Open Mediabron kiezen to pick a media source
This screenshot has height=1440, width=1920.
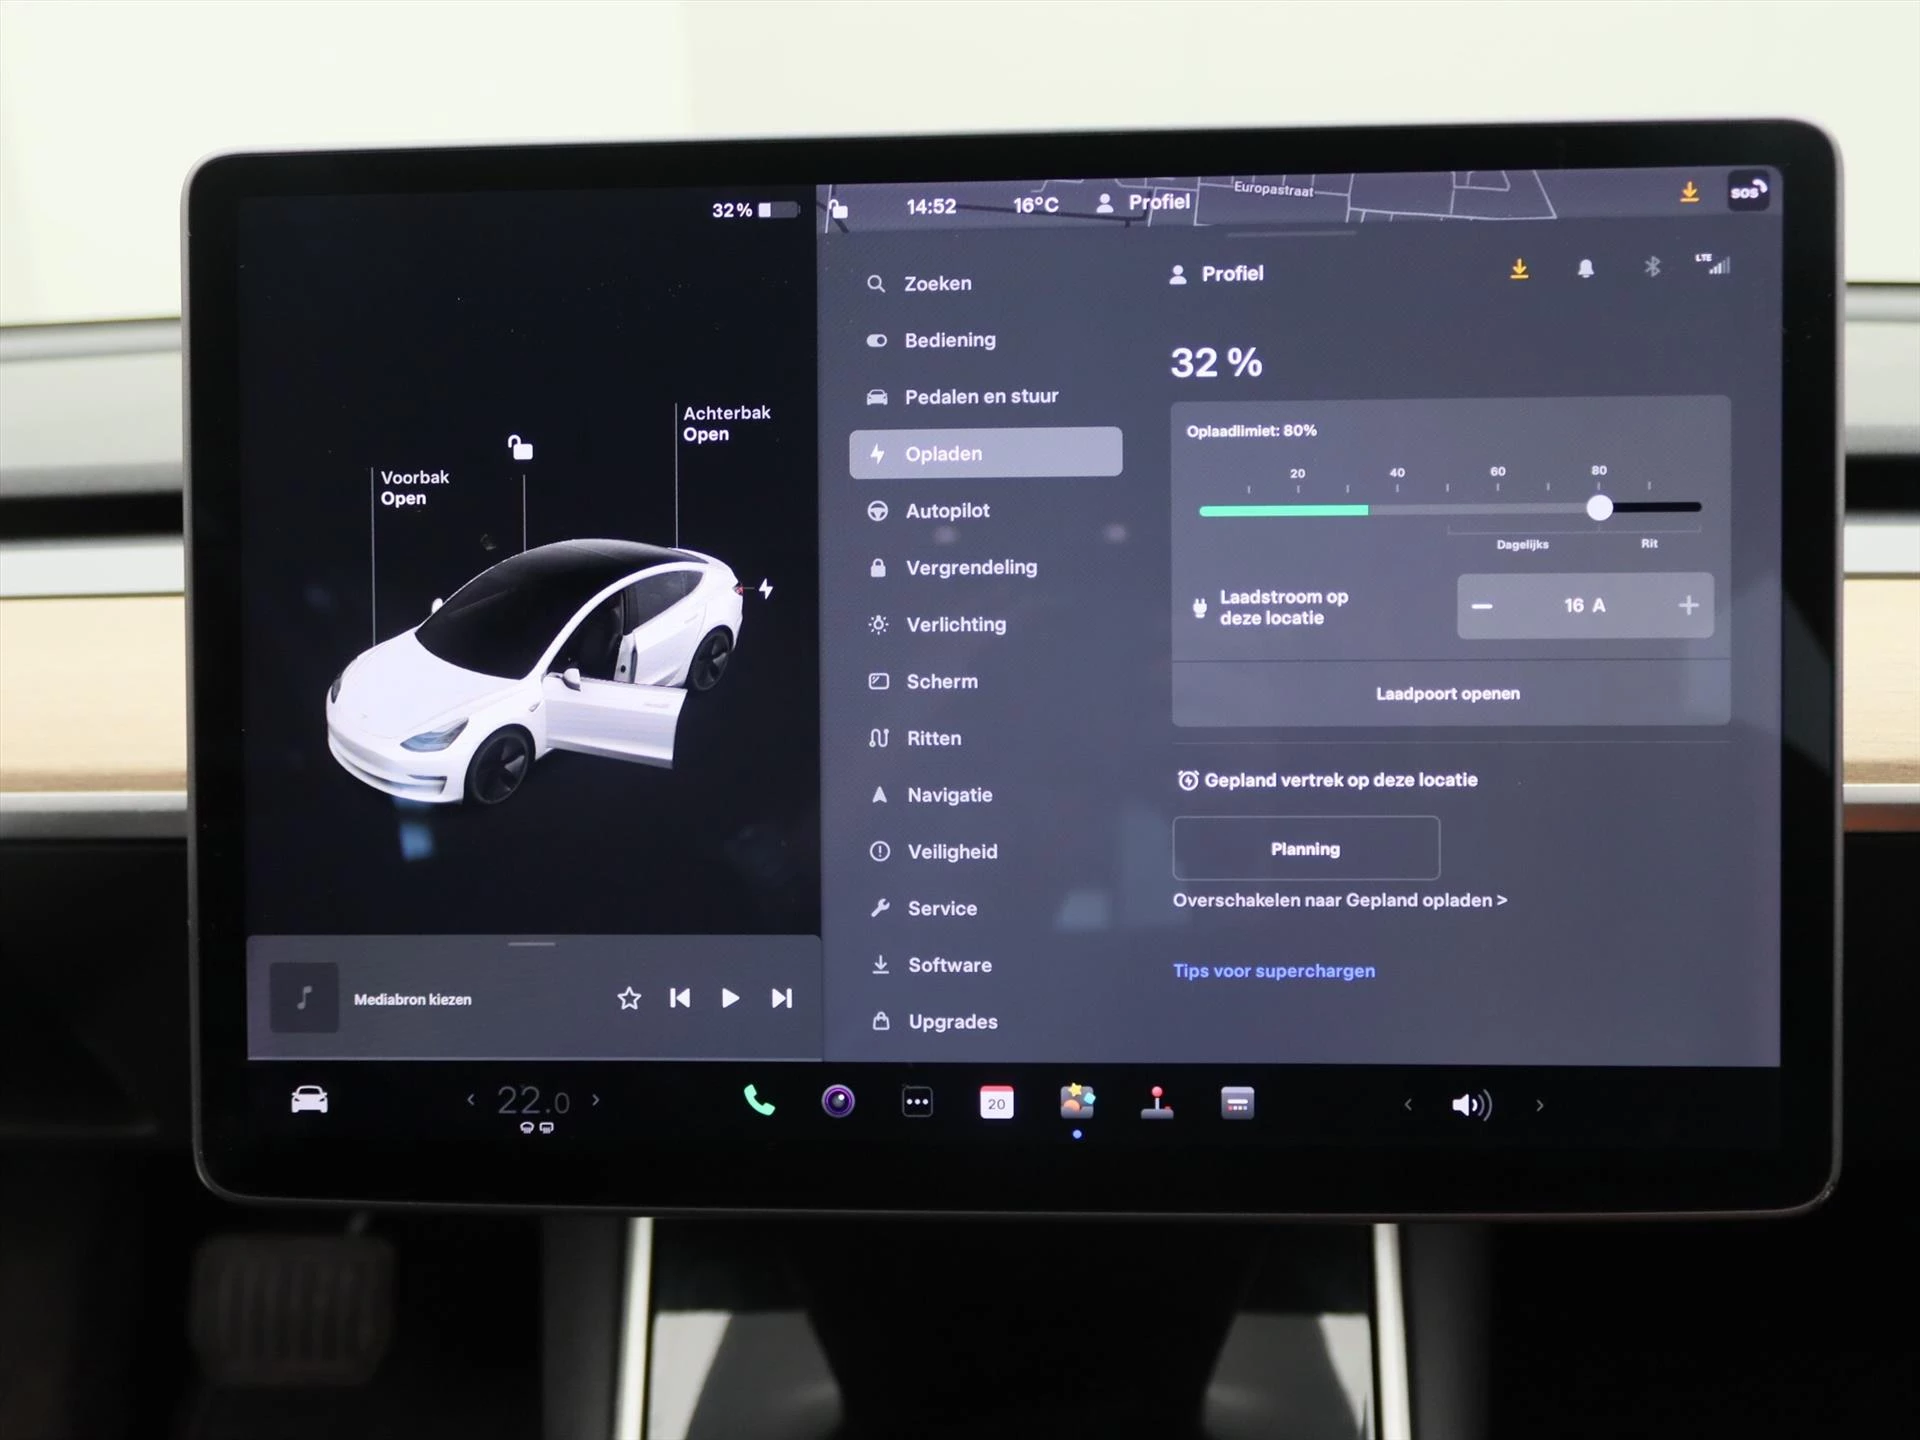coord(413,998)
